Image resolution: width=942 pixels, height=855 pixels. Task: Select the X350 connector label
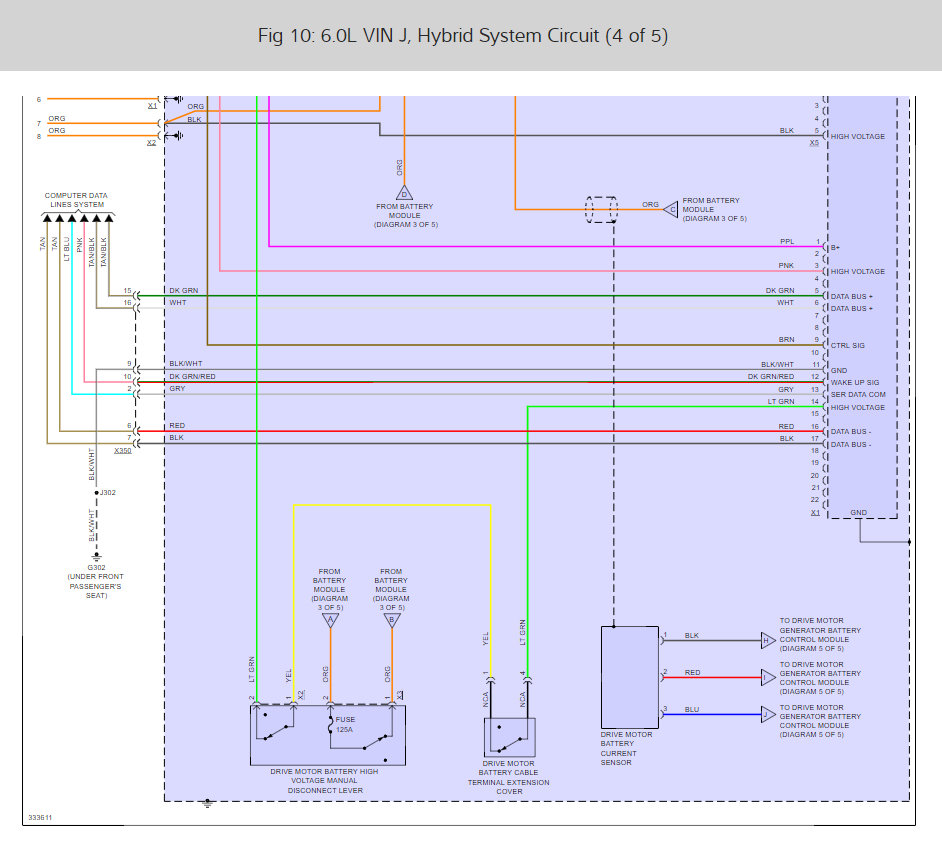click(123, 451)
